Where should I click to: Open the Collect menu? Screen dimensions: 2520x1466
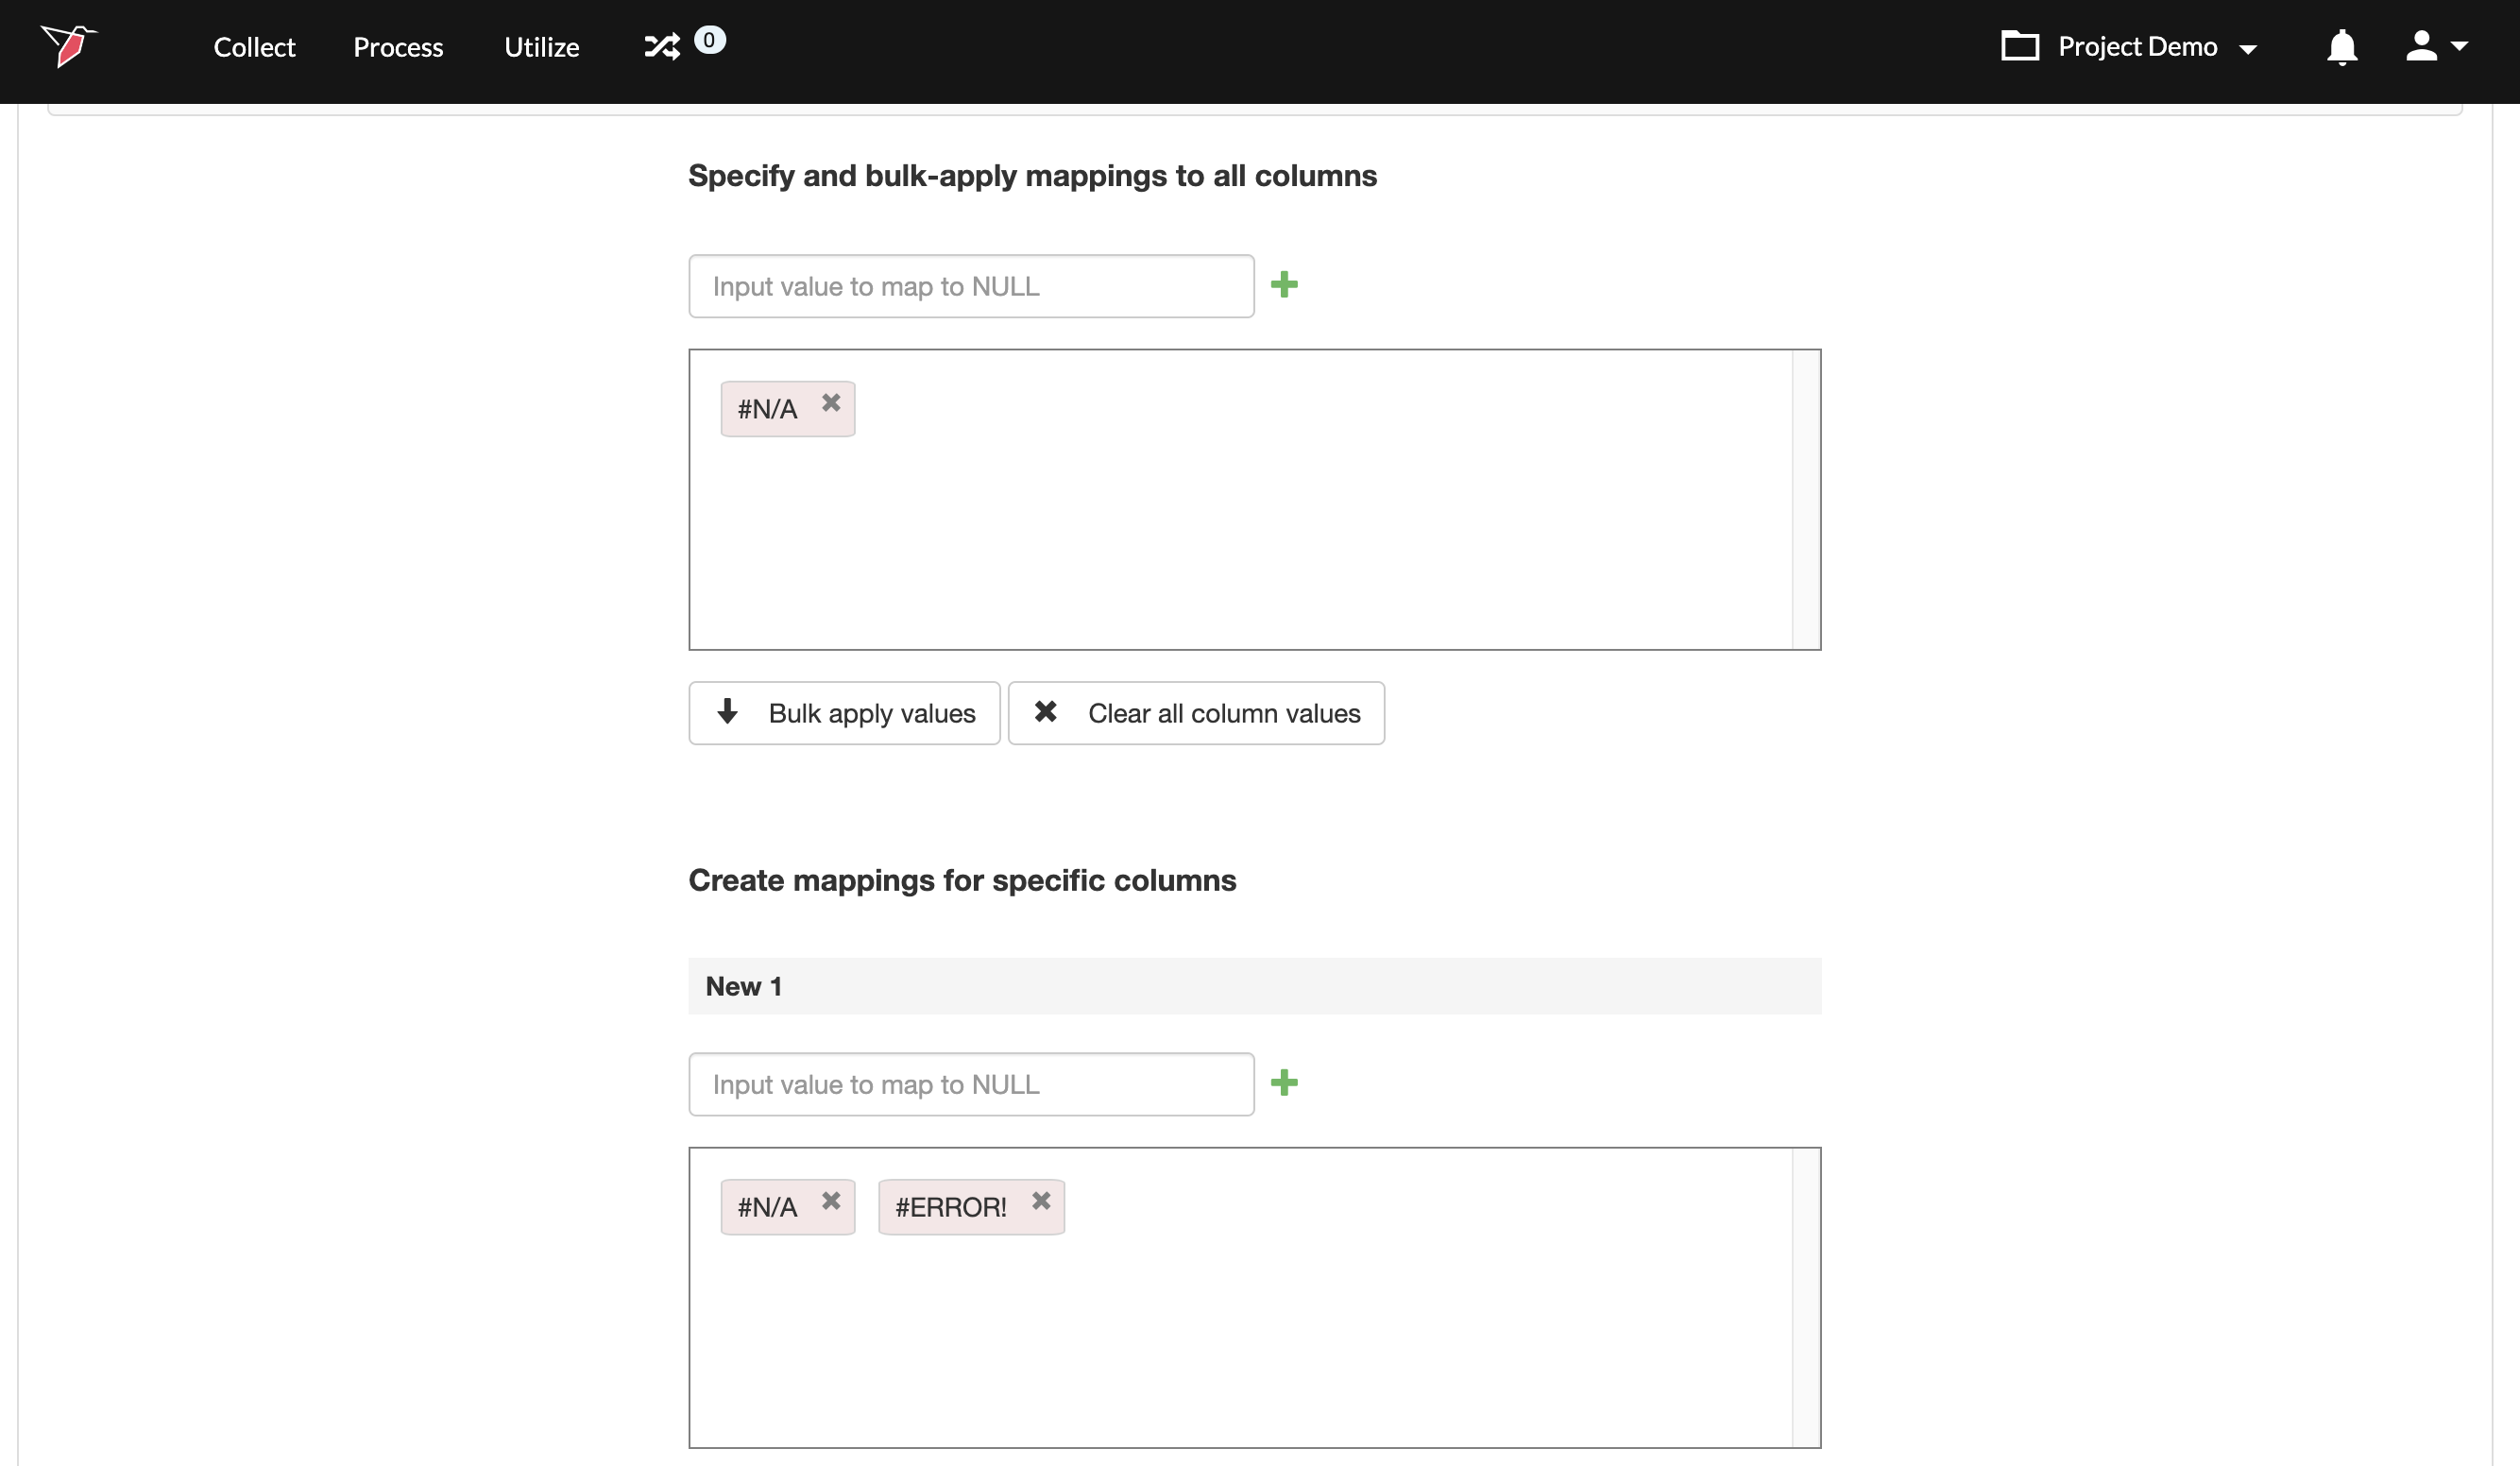pos(254,47)
